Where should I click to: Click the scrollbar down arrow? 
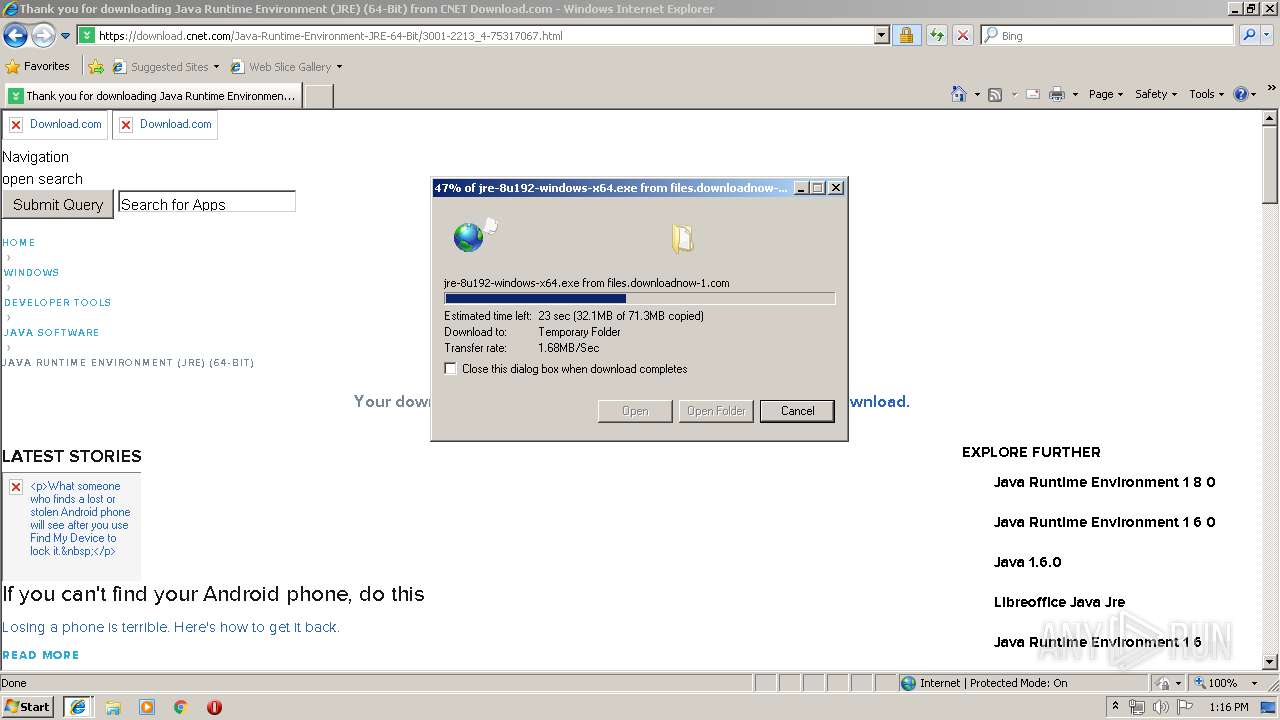tap(1270, 662)
